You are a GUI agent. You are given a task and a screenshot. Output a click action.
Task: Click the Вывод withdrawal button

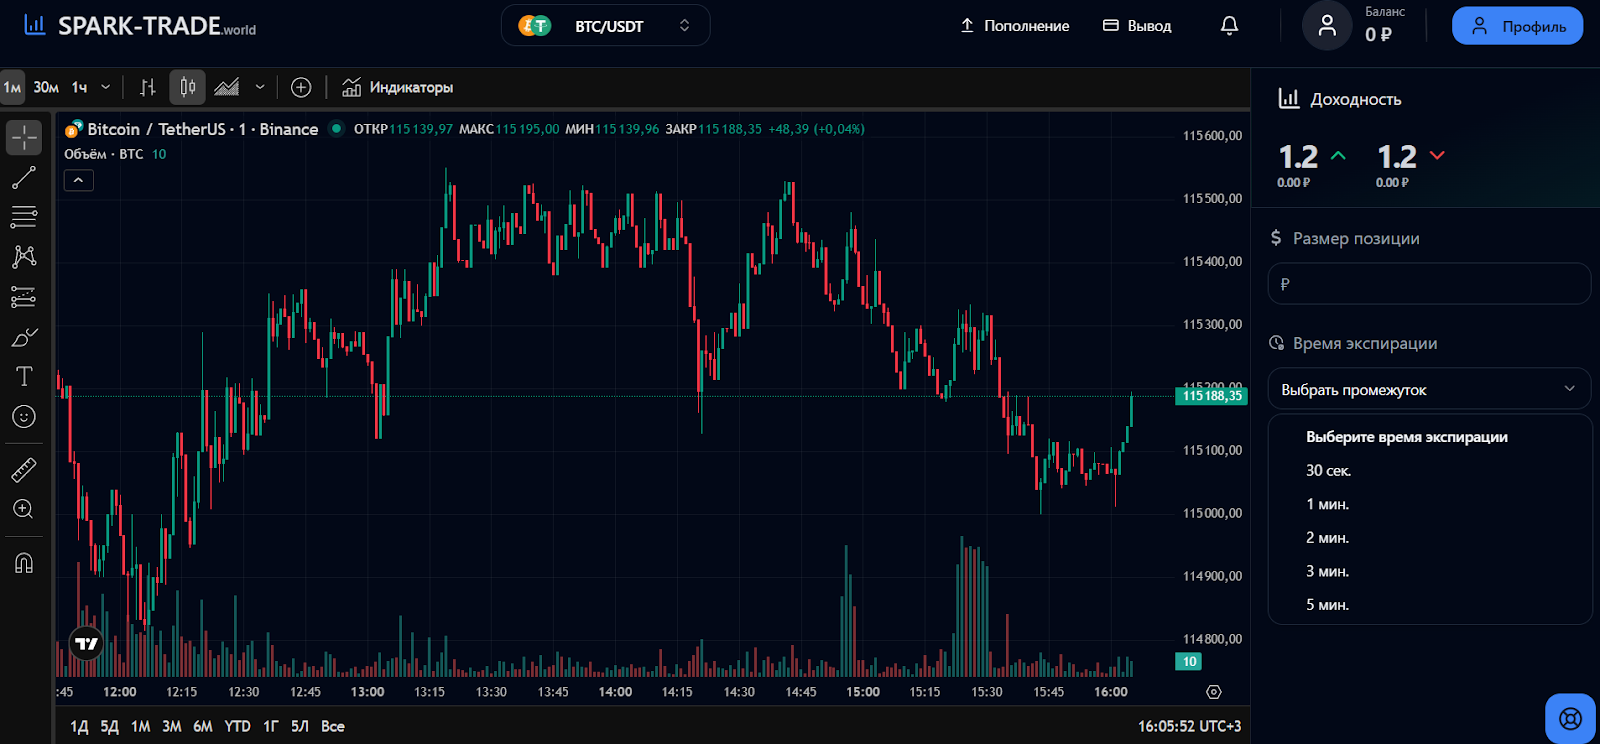coord(1137,26)
